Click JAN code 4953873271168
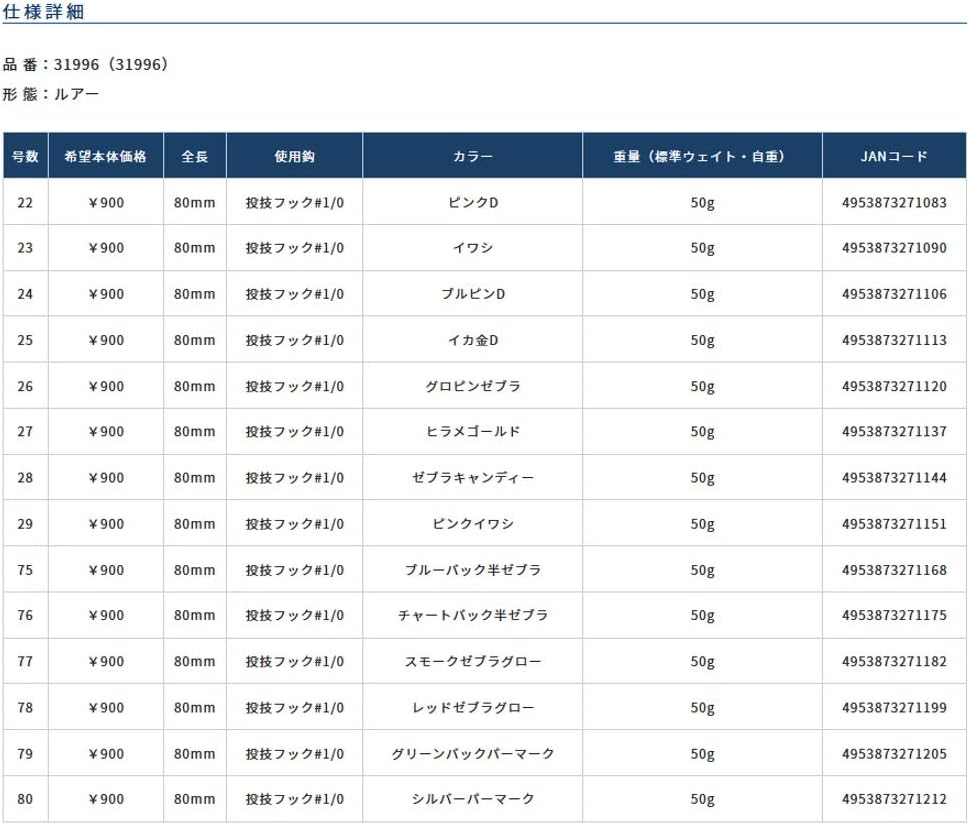The height and width of the screenshot is (825, 970). [894, 570]
